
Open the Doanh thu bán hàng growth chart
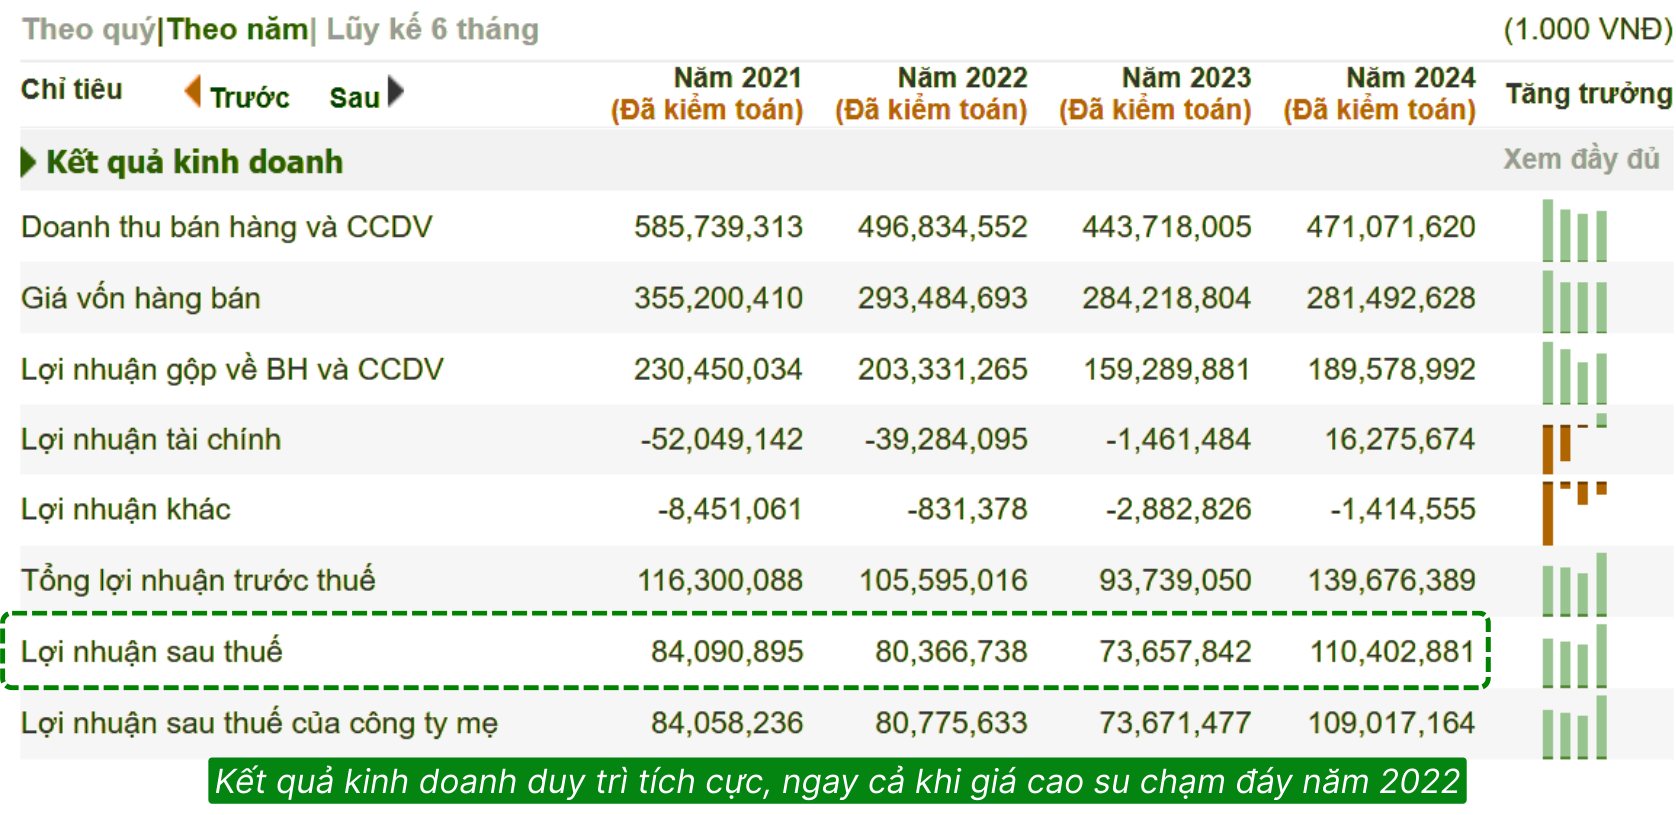pyautogui.click(x=1574, y=231)
